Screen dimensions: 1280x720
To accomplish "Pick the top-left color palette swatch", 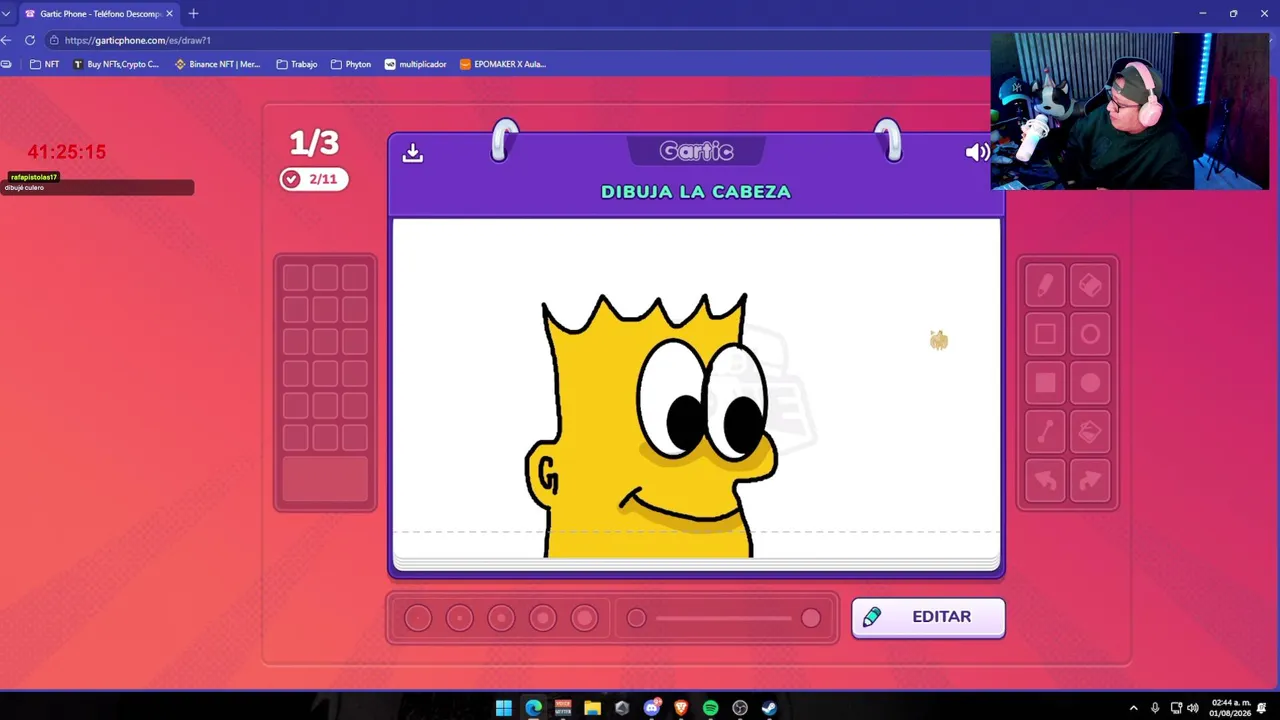I will tap(295, 278).
